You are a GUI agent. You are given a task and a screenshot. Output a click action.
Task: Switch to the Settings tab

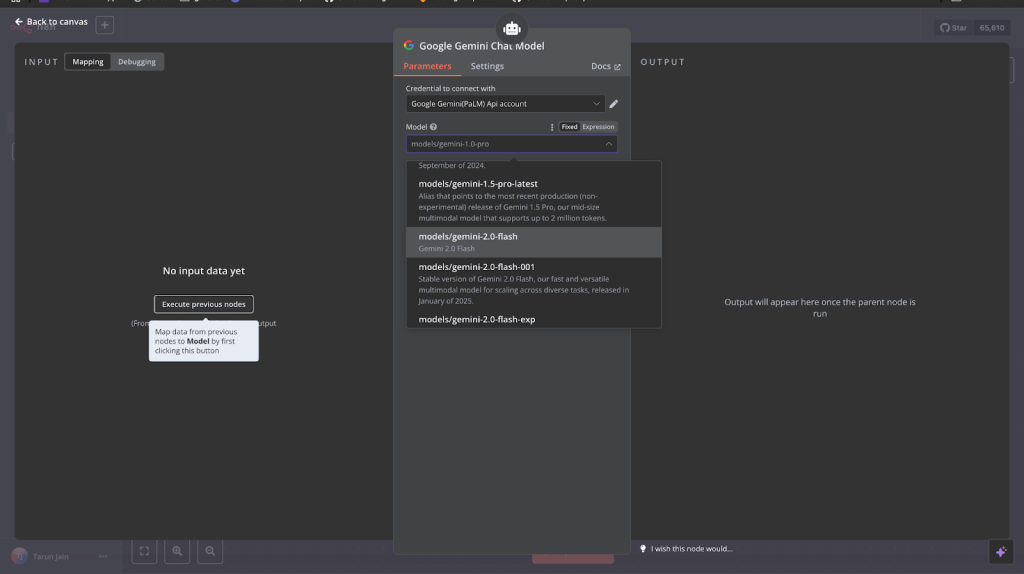[x=487, y=66]
